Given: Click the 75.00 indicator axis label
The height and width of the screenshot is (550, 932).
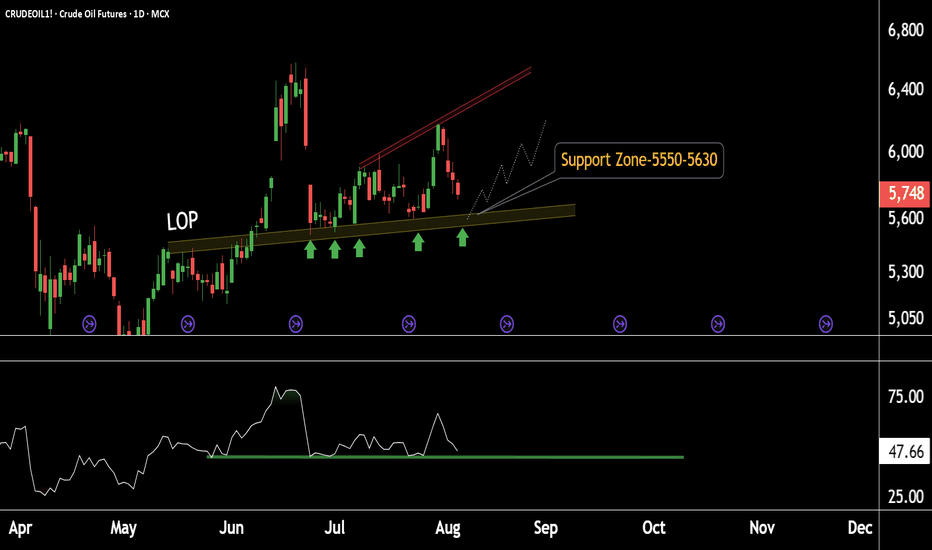Looking at the screenshot, I should coord(906,397).
